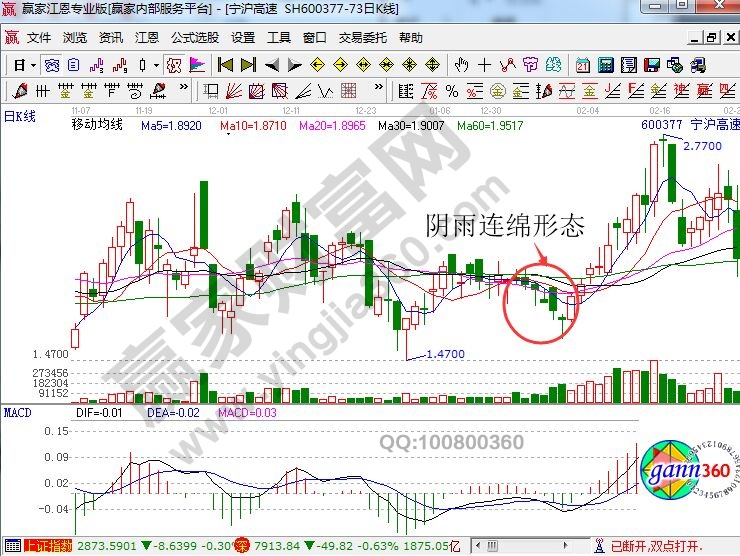Click the MACD indicator label

17,412
